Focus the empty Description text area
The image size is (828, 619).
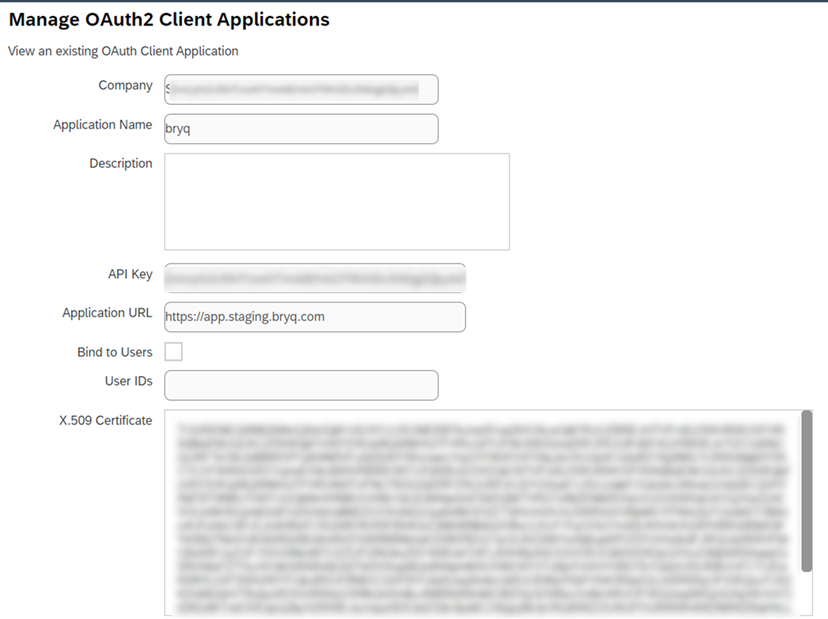[x=336, y=201]
